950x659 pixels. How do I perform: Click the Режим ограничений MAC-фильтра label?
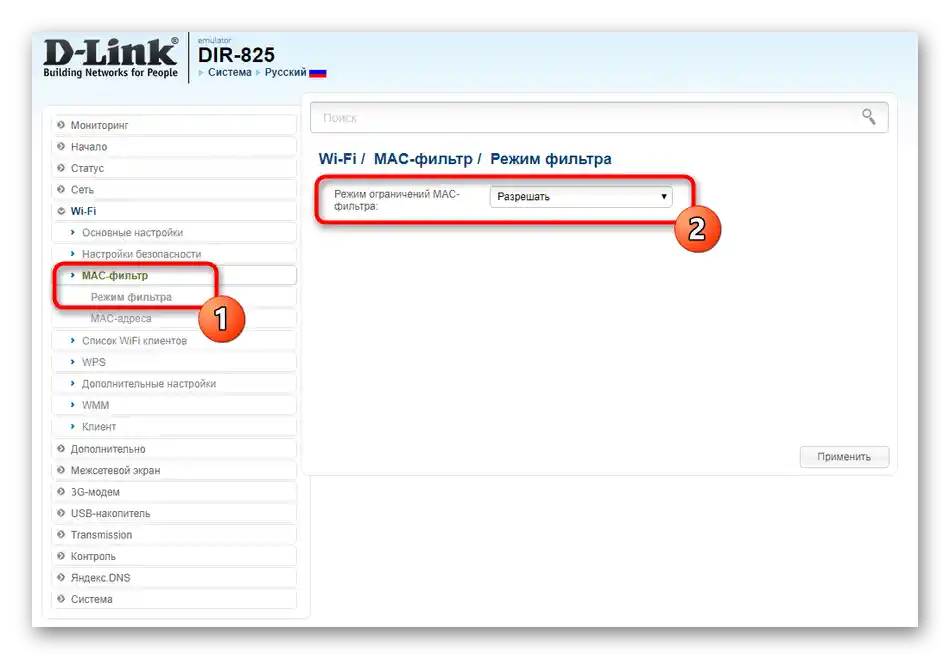click(397, 200)
